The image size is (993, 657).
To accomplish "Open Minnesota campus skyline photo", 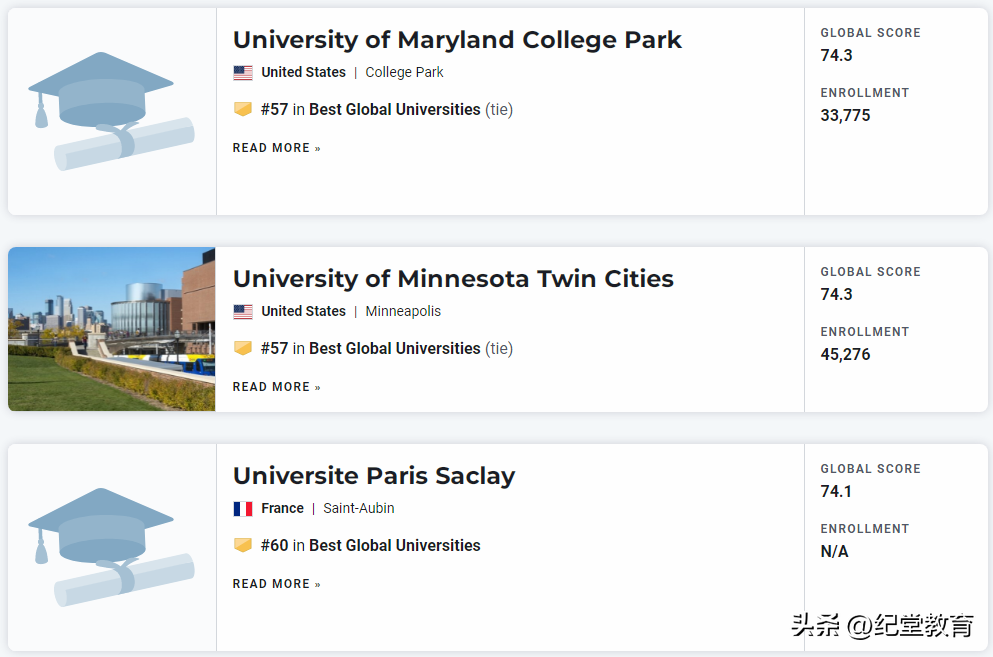I will click(x=111, y=329).
